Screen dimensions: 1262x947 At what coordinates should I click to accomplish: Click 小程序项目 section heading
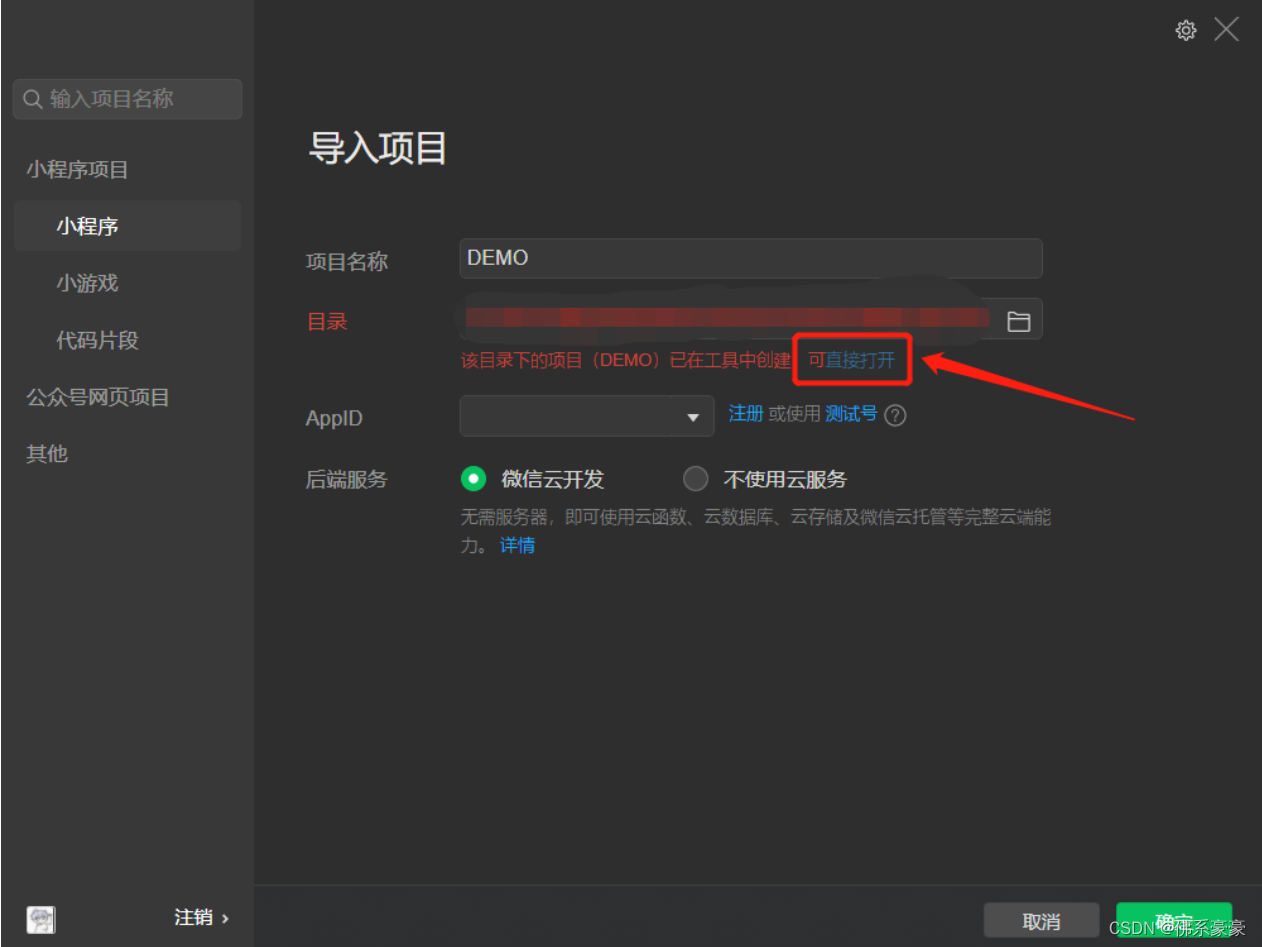pos(77,170)
